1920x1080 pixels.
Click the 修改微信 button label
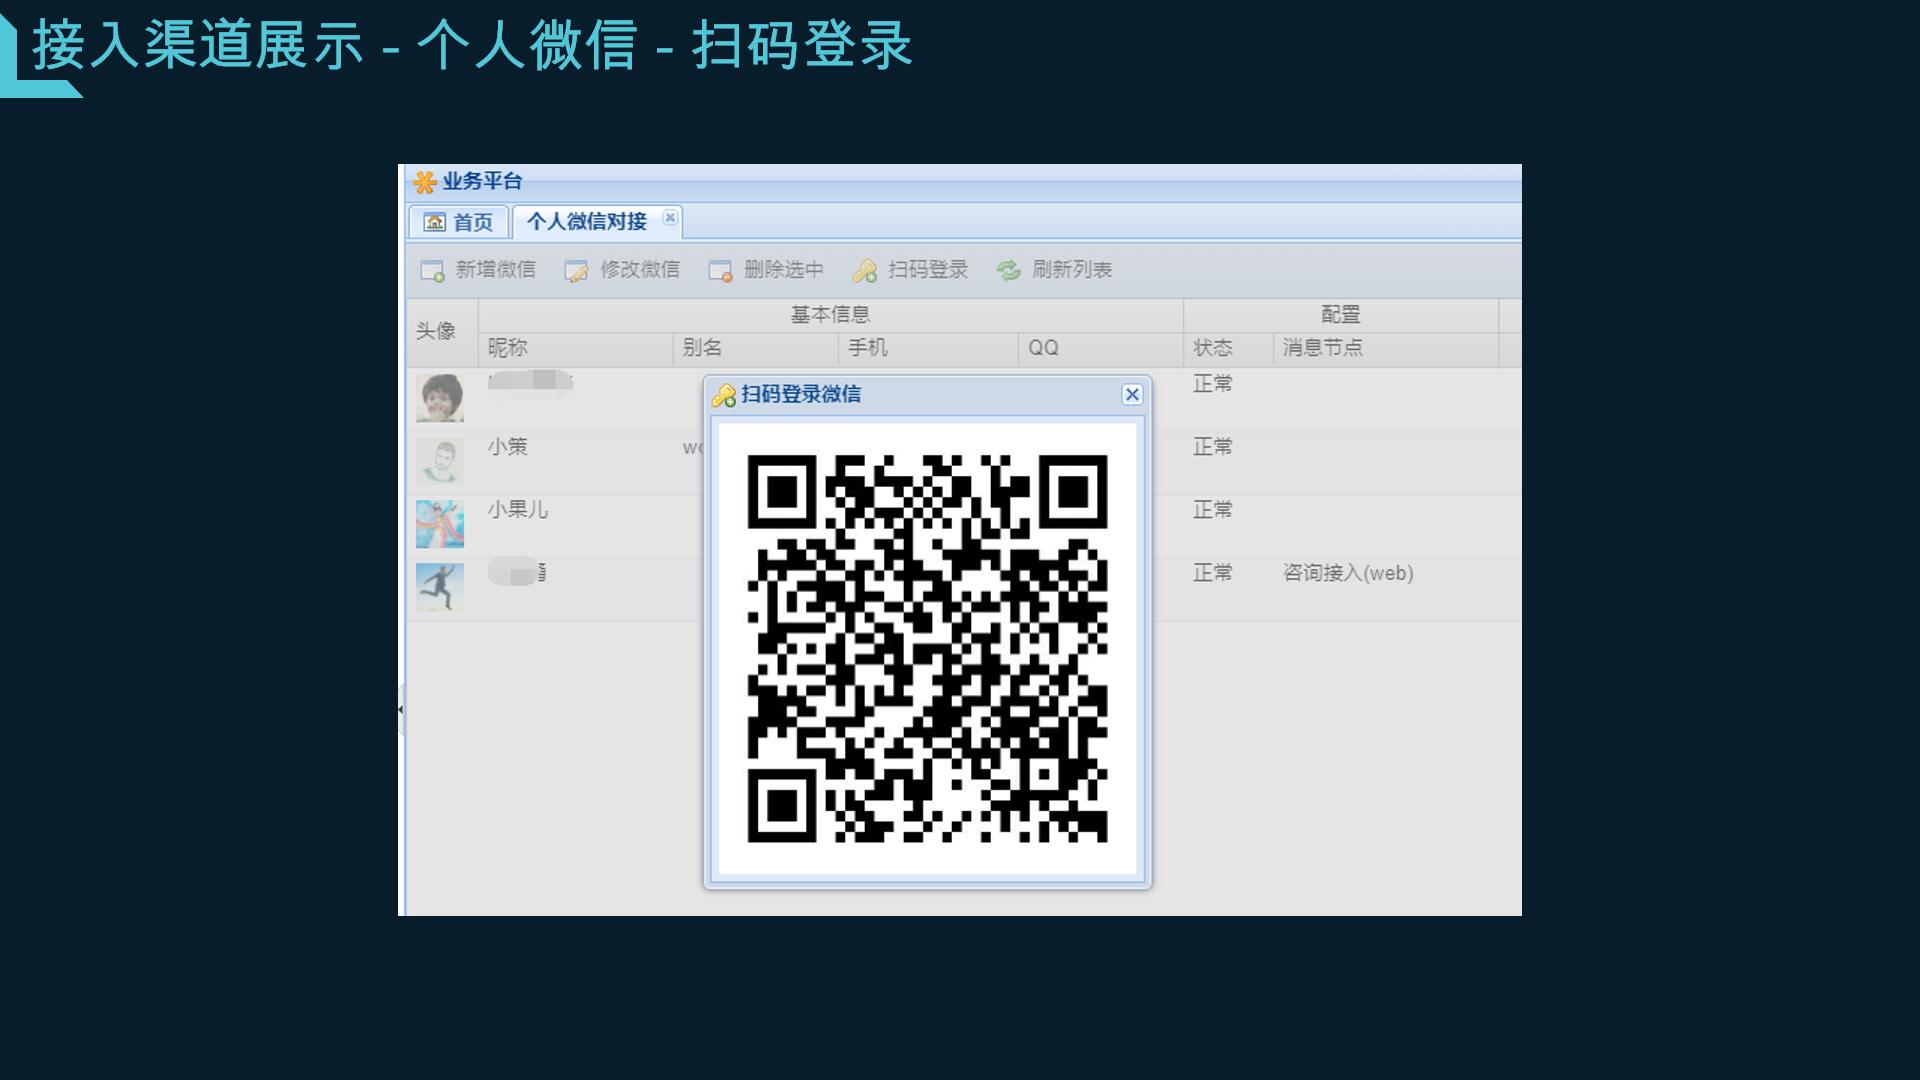pyautogui.click(x=640, y=270)
